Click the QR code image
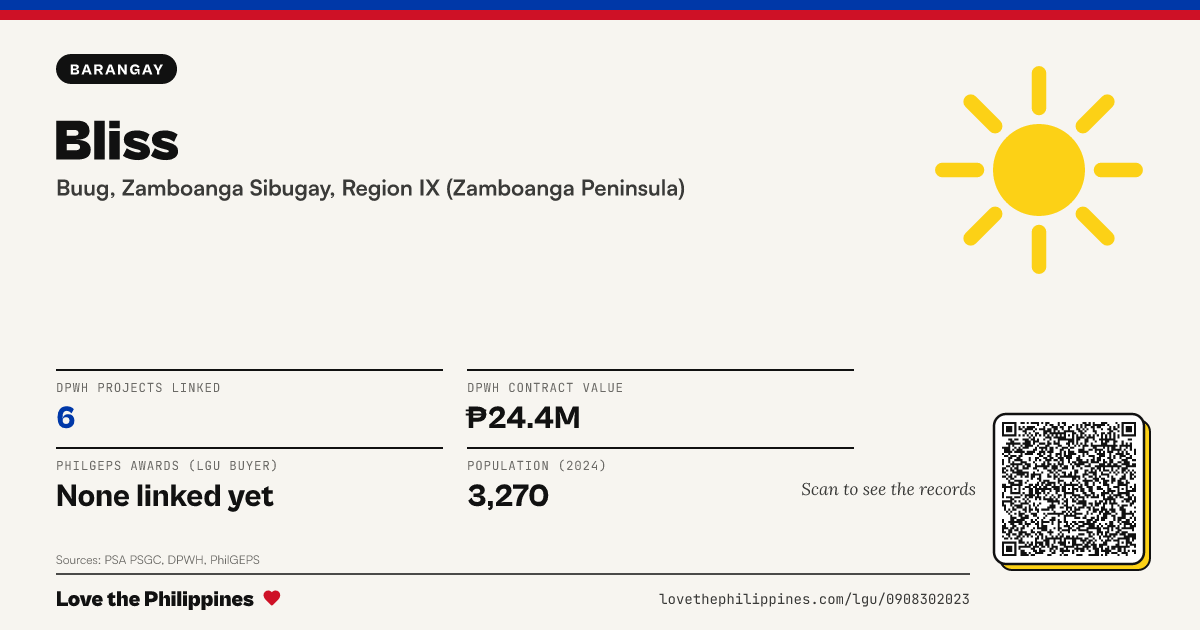The image size is (1200, 630). [1070, 489]
